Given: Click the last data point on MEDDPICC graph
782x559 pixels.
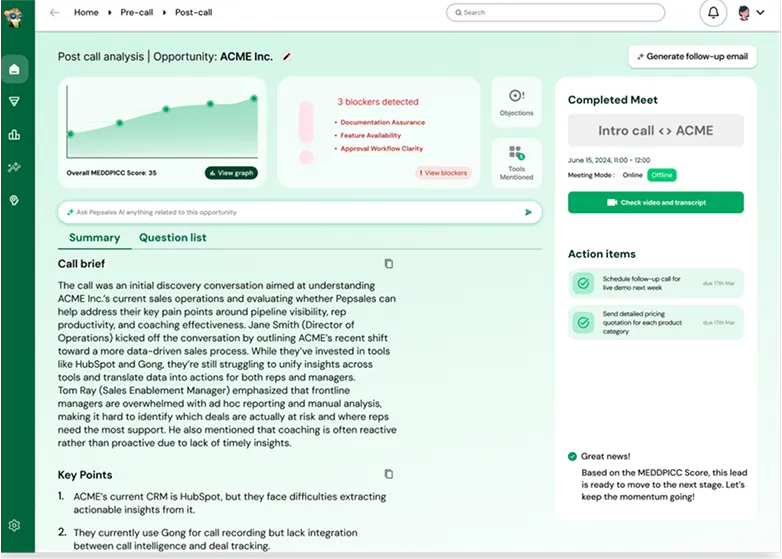Looking at the screenshot, I should click(254, 98).
